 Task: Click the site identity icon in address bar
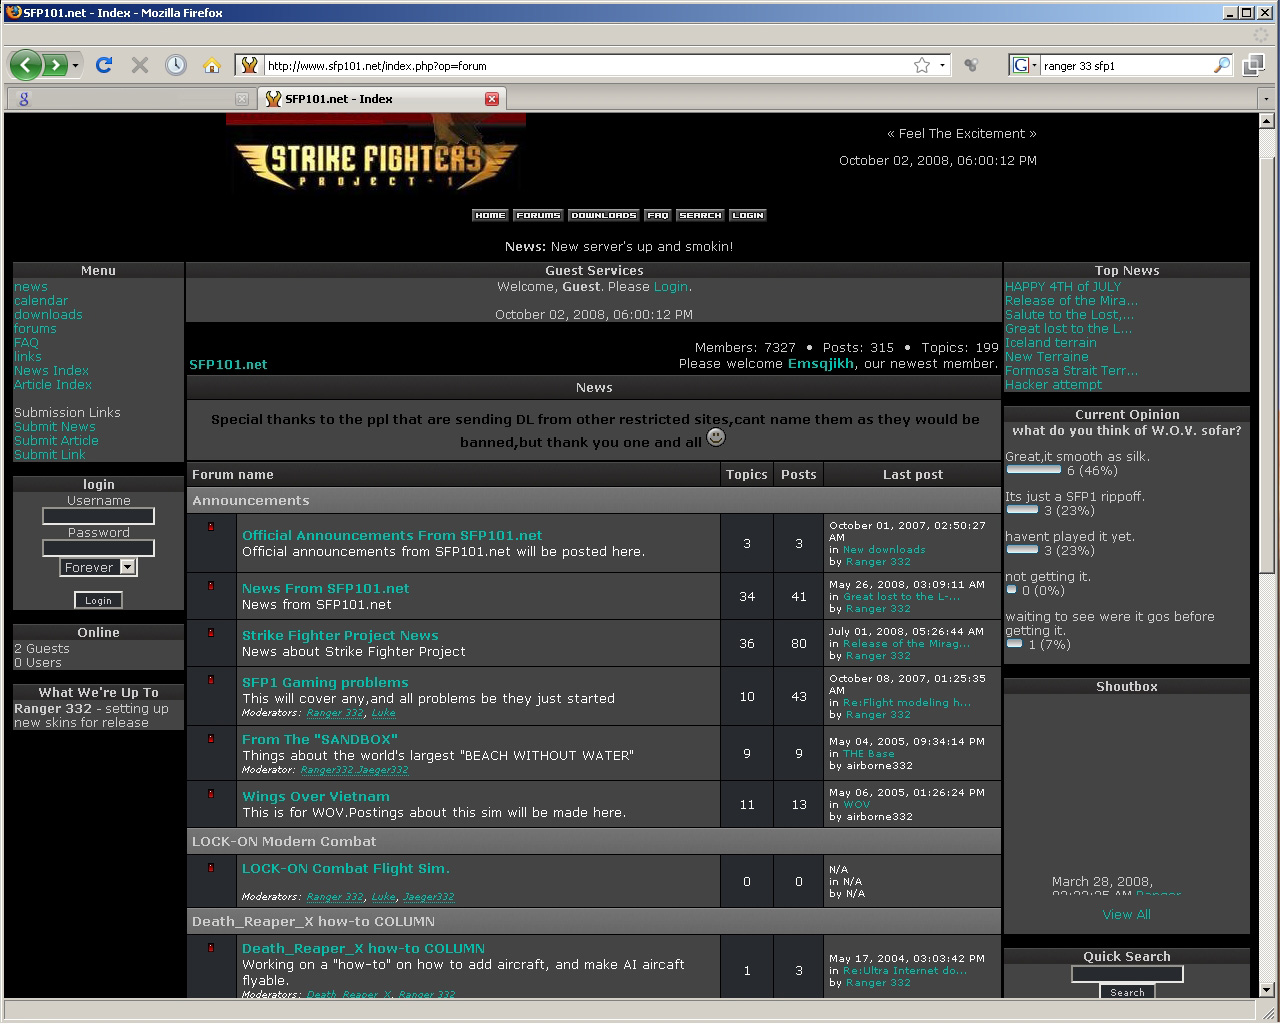pyautogui.click(x=250, y=66)
